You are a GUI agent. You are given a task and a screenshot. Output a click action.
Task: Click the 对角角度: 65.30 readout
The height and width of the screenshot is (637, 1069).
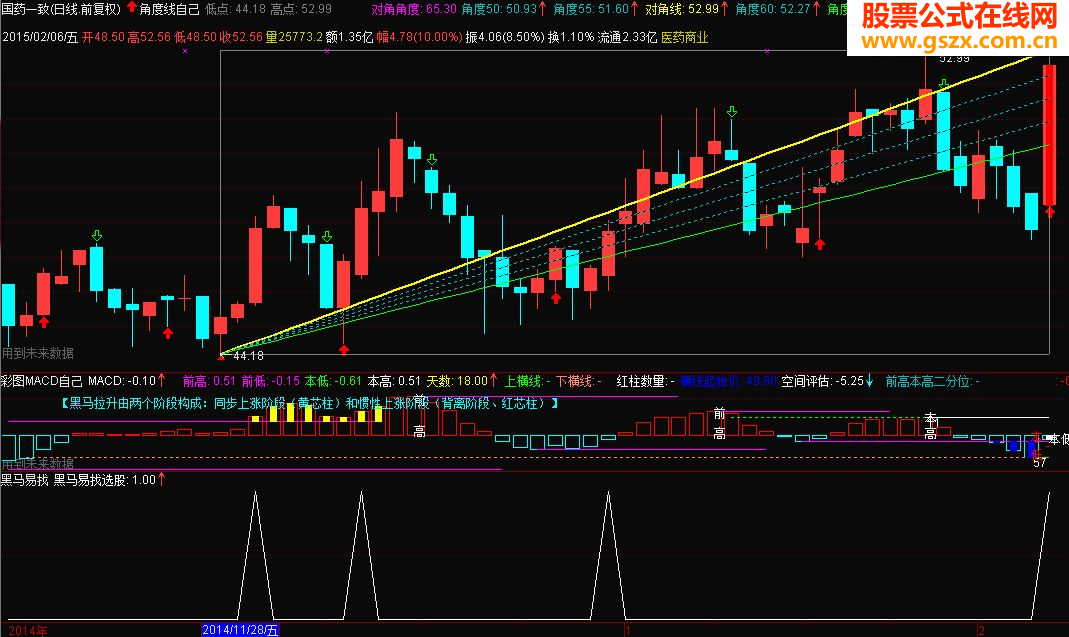[x=414, y=9]
